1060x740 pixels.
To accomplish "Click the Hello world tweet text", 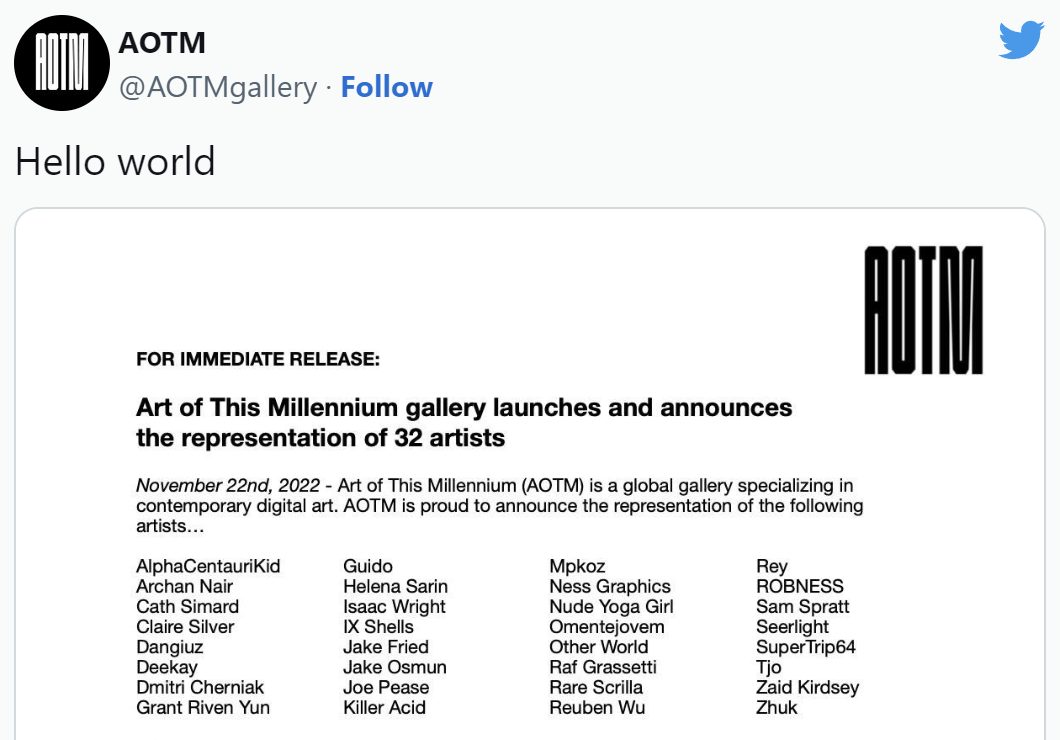I will click(x=115, y=162).
